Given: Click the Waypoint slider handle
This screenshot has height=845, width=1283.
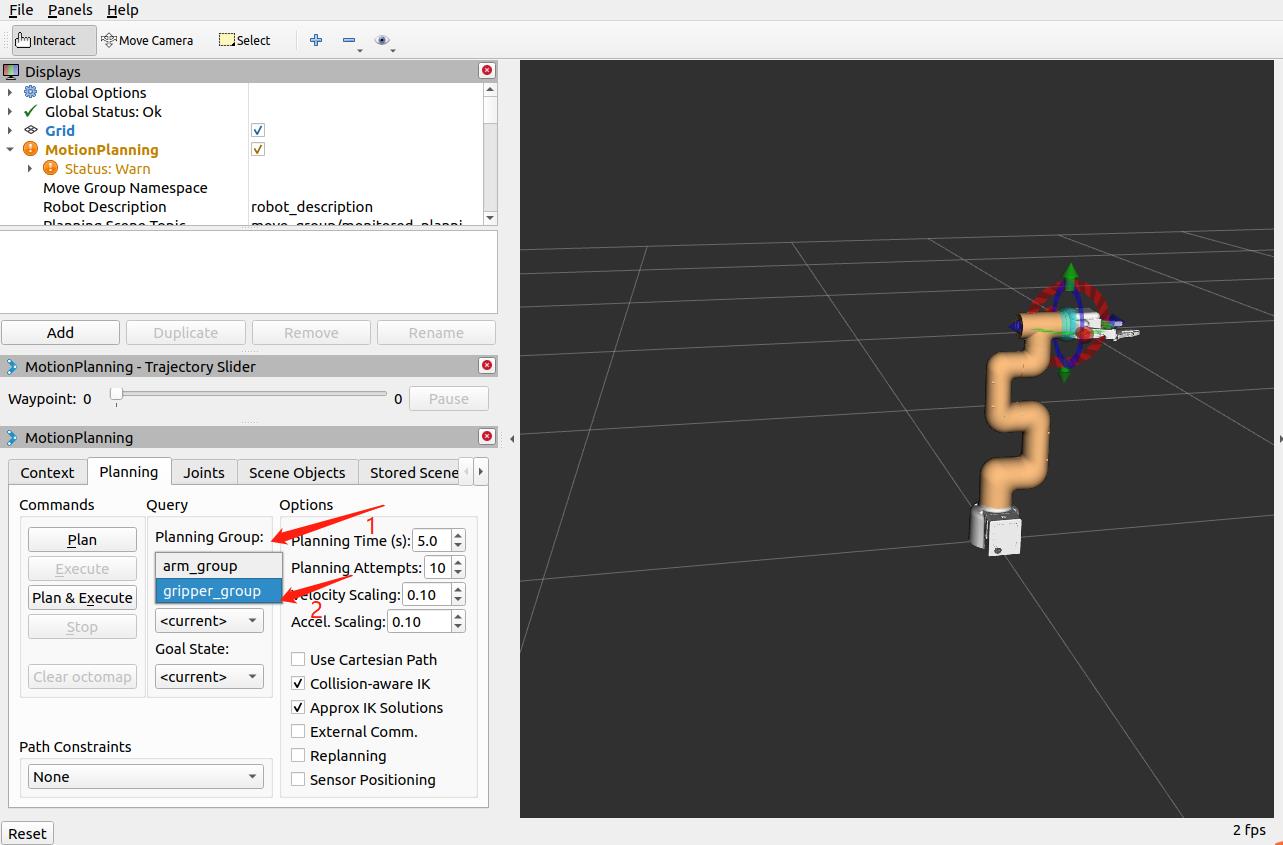Looking at the screenshot, I should [x=116, y=396].
